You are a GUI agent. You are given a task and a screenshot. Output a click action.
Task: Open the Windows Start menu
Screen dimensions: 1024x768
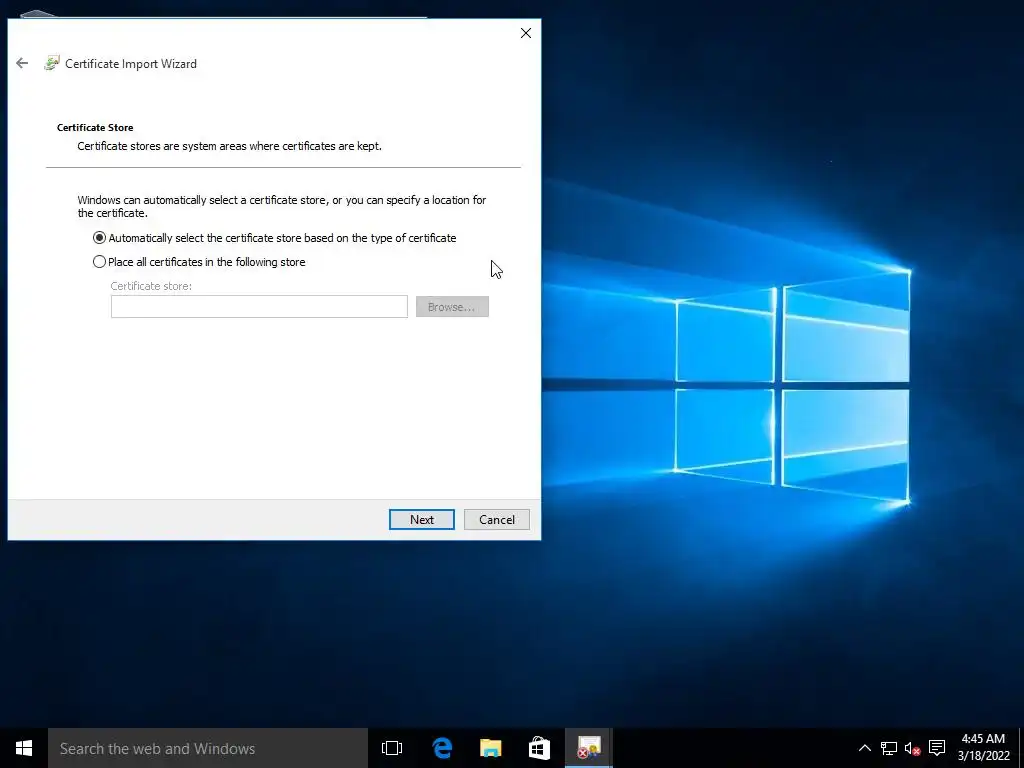[x=24, y=748]
